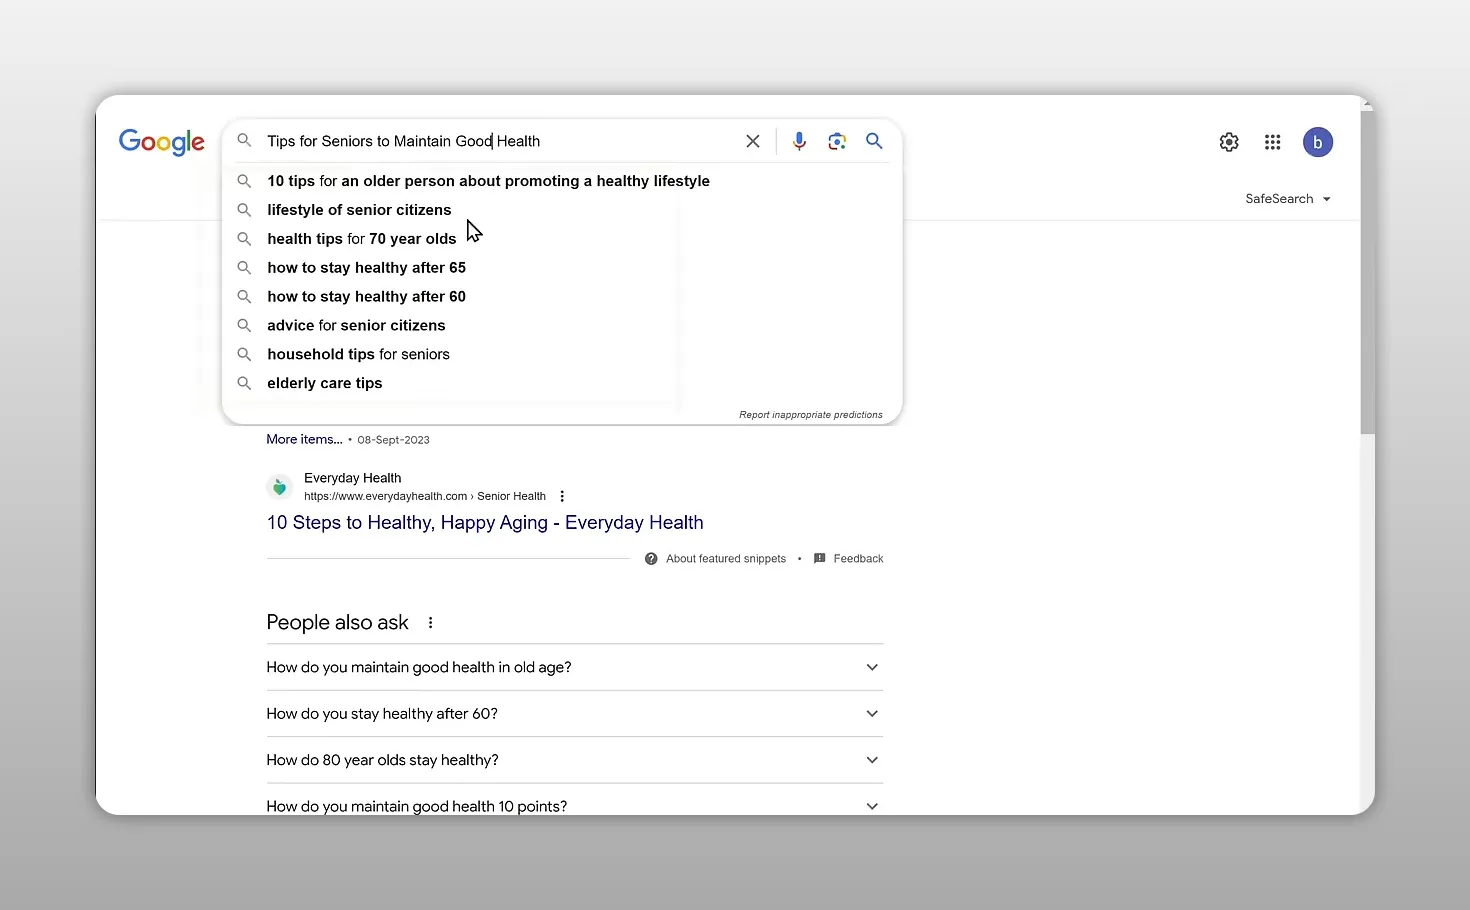Viewport: 1470px width, 910px height.
Task: Open three-dot menu beside Everyday Health URL
Action: point(562,496)
